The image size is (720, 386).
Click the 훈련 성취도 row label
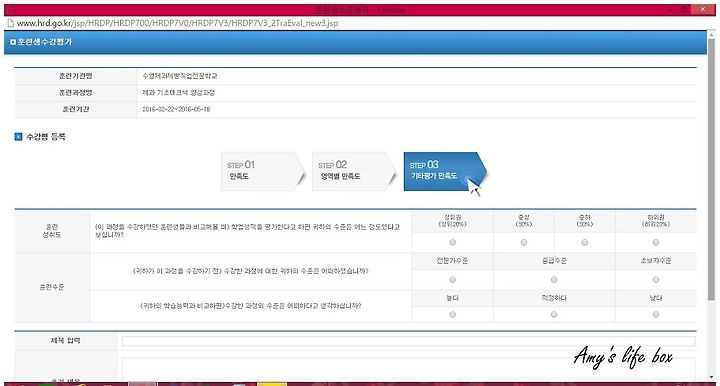click(52, 231)
